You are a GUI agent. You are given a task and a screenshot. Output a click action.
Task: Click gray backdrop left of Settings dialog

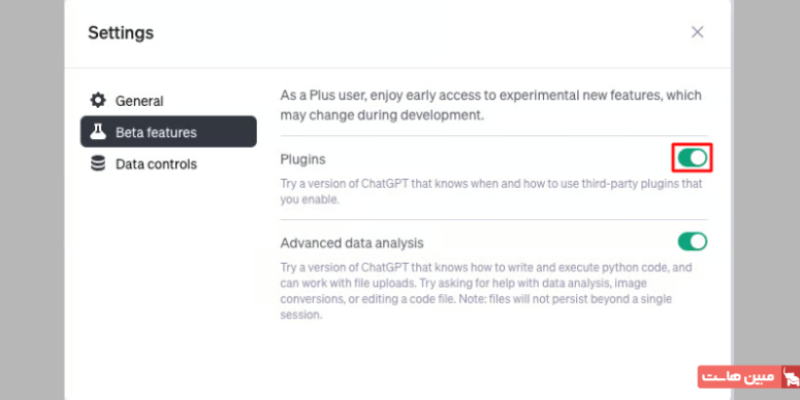pos(32,200)
